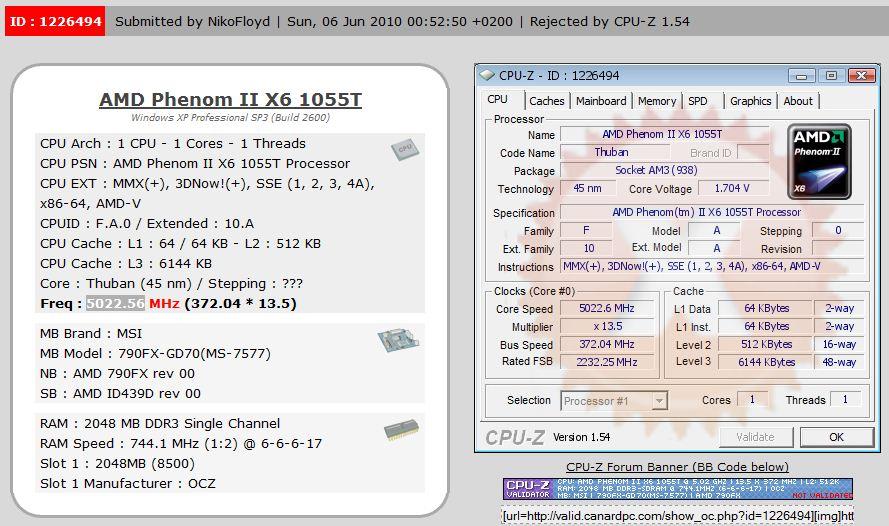Click the Core Speed value 5022.6 MHz
Image resolution: width=889 pixels, height=526 pixels.
click(x=607, y=308)
